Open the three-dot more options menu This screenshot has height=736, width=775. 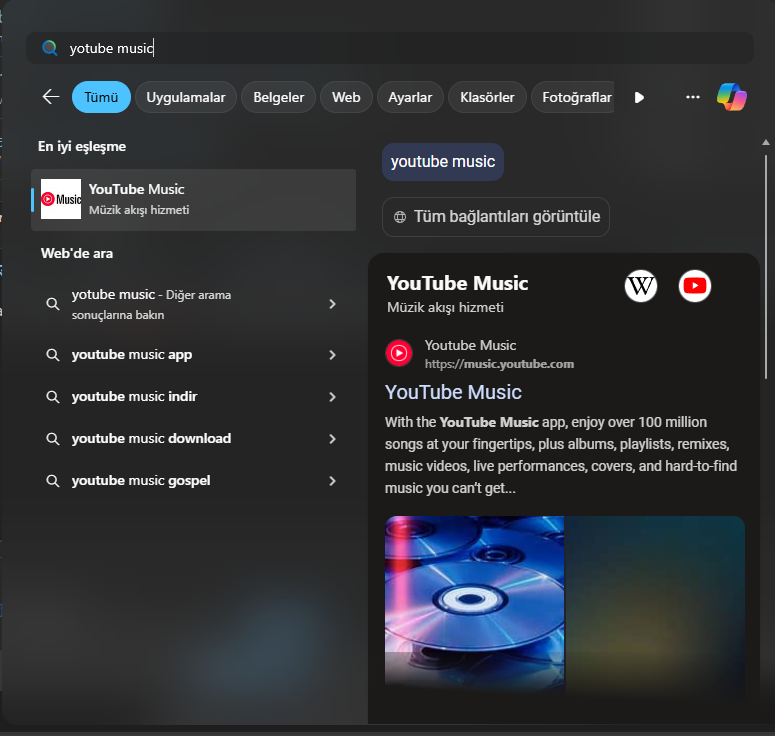[x=692, y=97]
